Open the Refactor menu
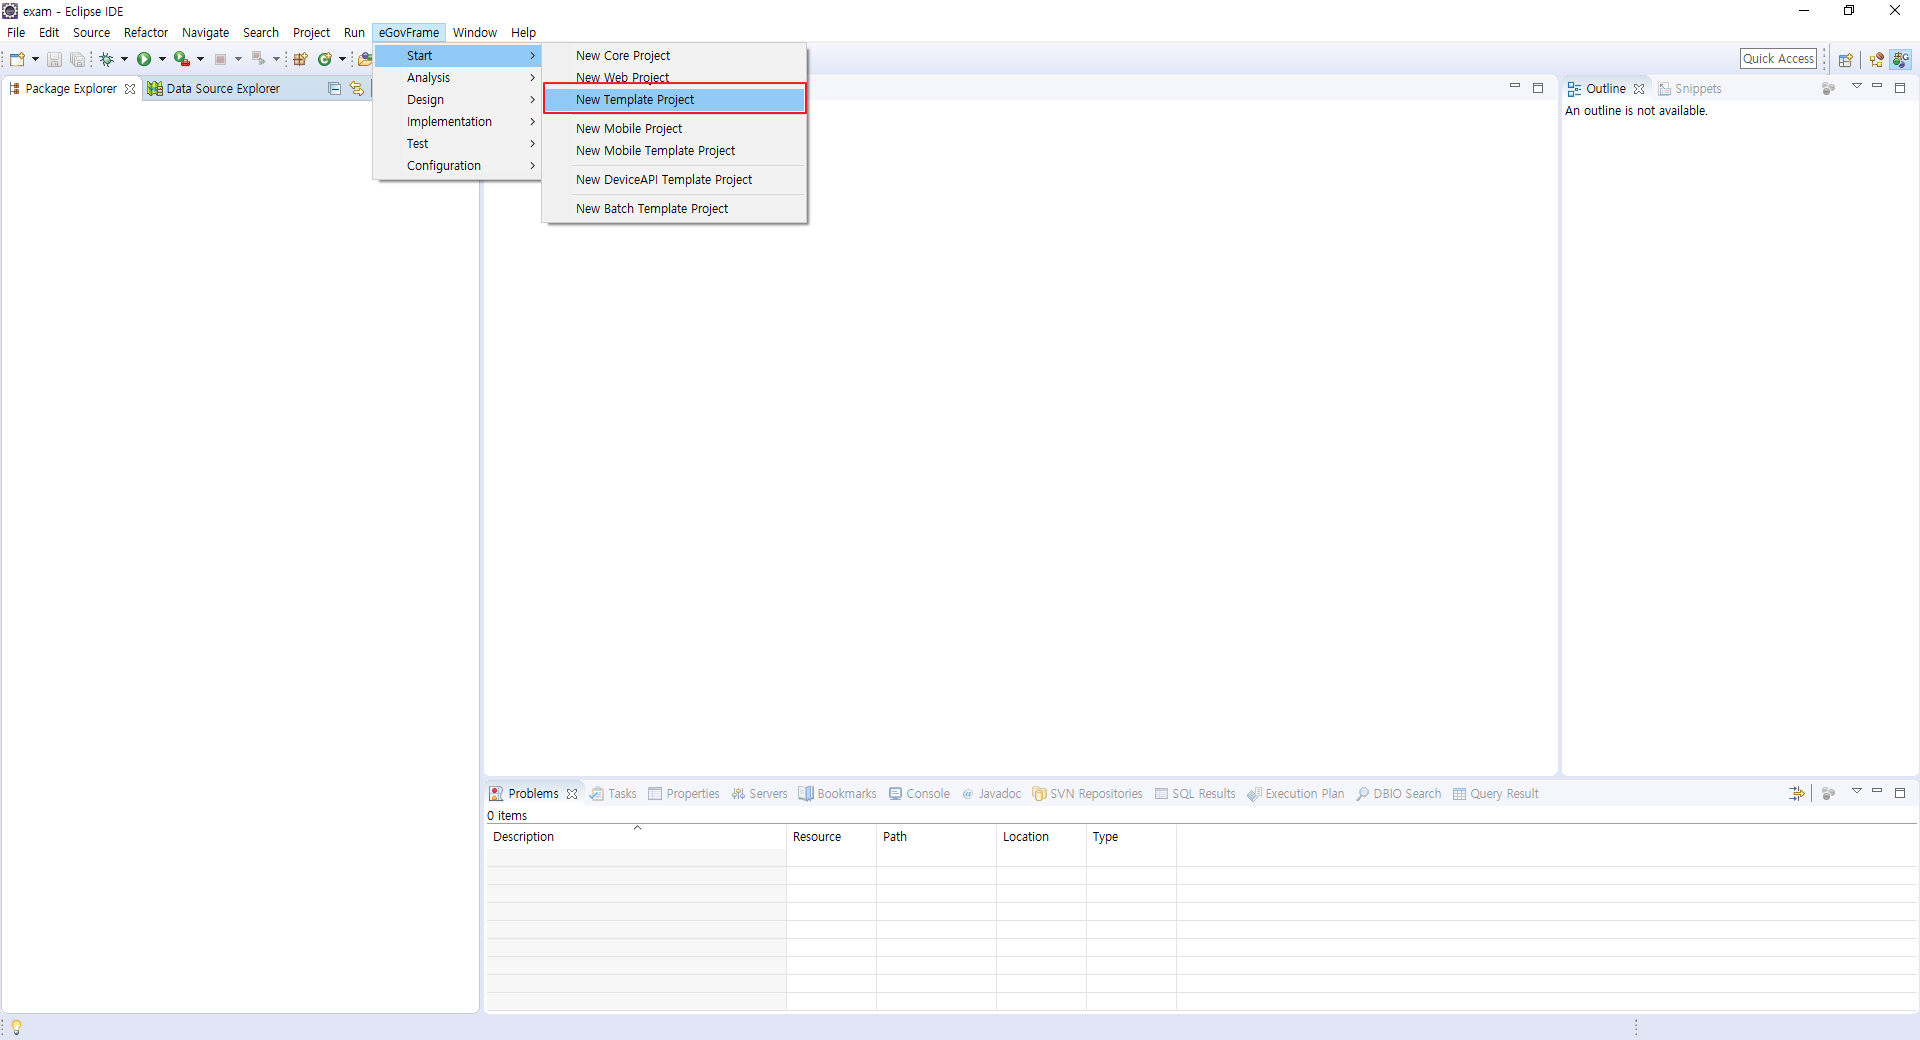Viewport: 1920px width, 1040px height. pyautogui.click(x=146, y=33)
